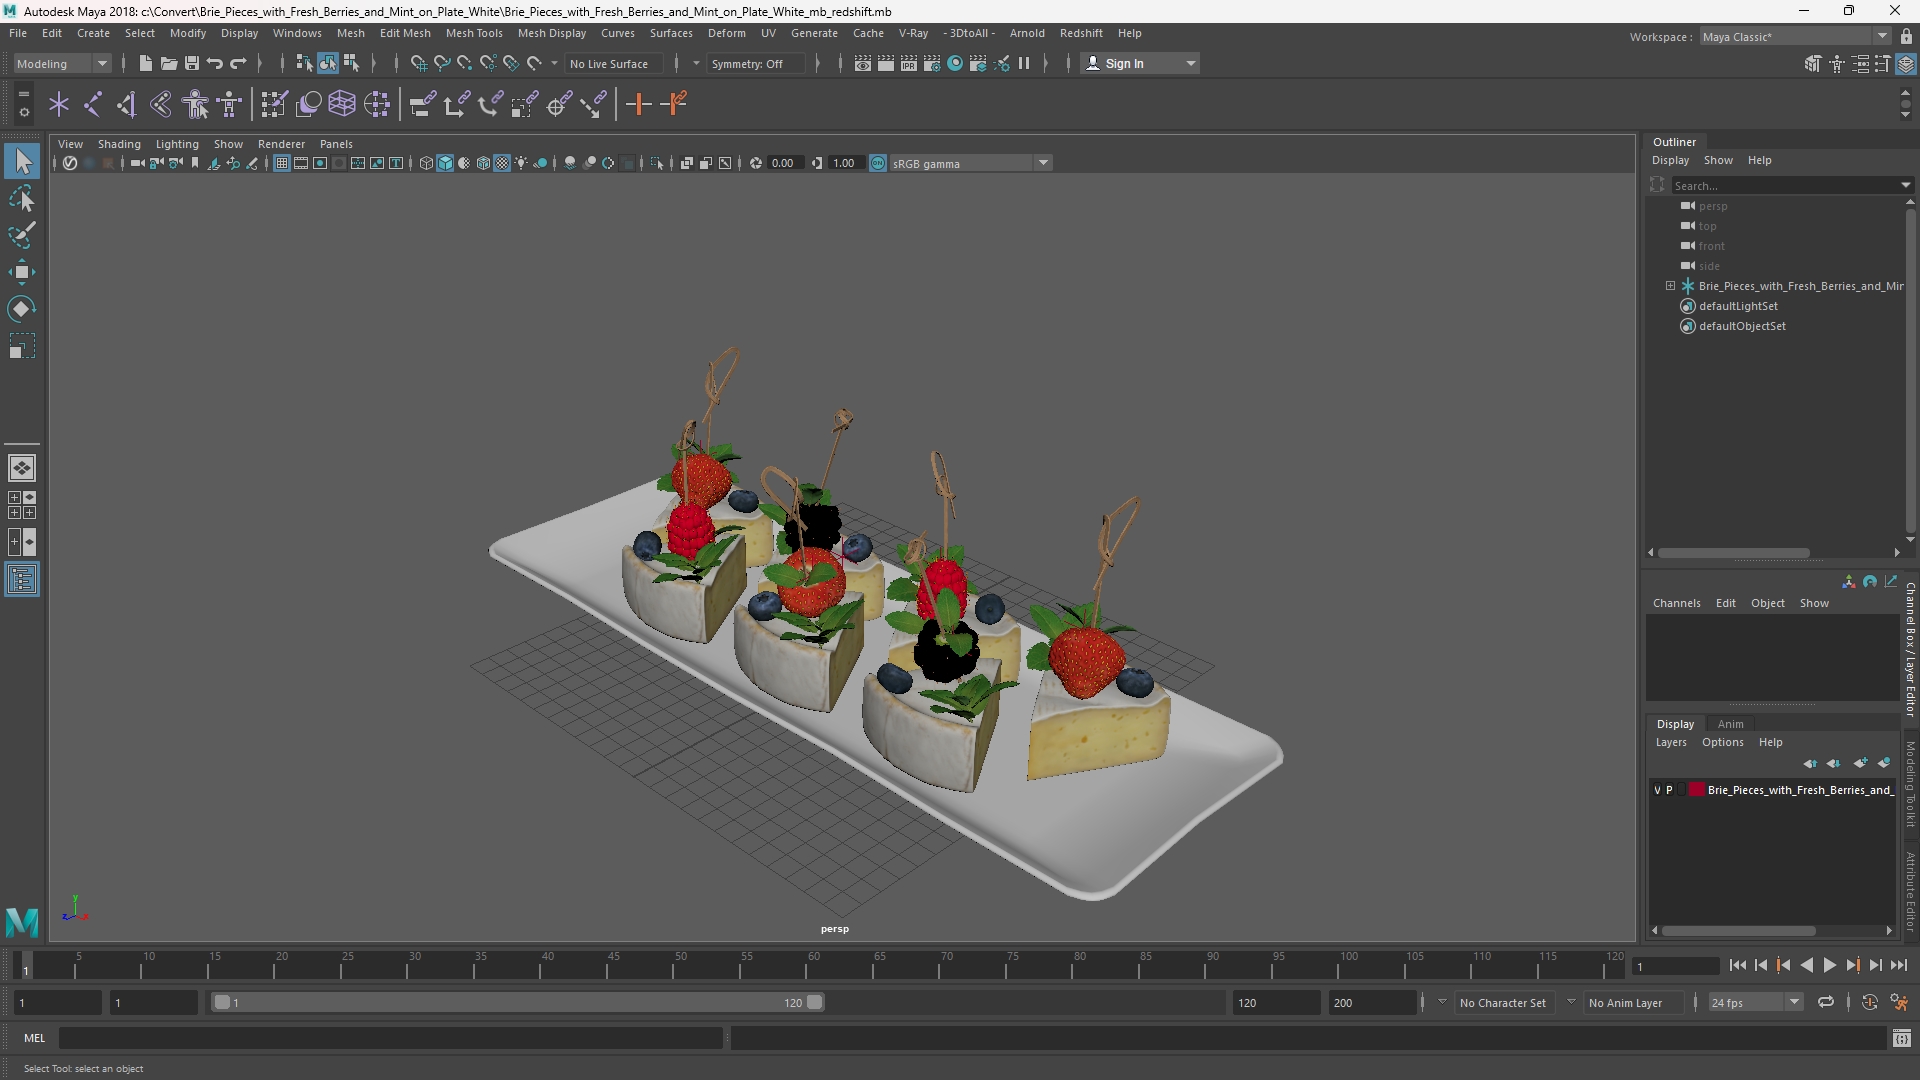
Task: Expand the Brie_Pieces node in Outliner
Action: [x=1670, y=286]
